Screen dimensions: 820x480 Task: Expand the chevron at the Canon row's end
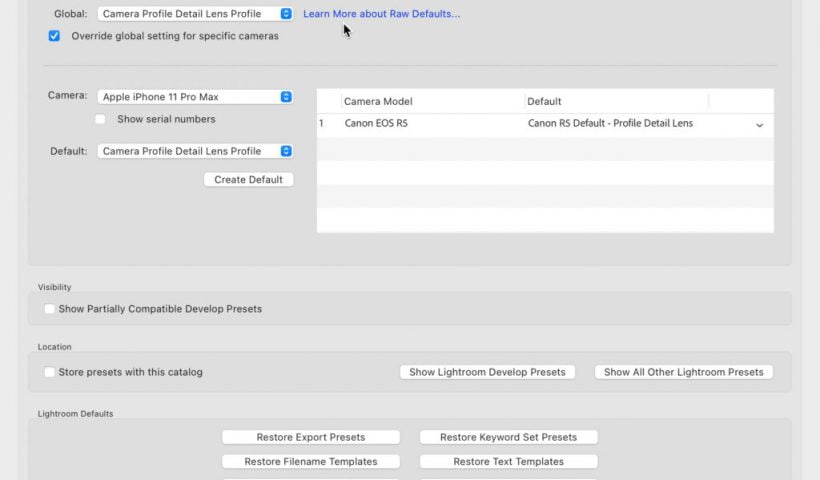point(759,125)
